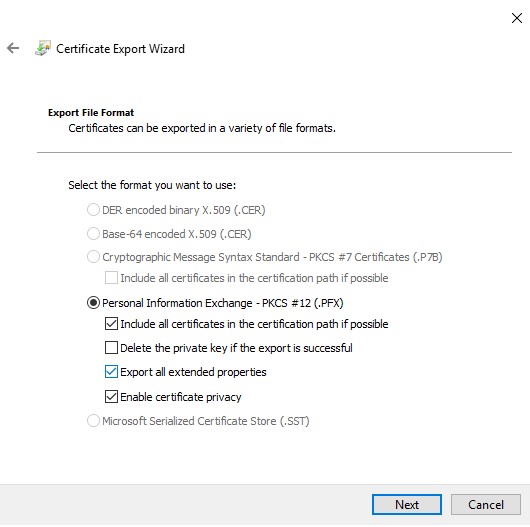This screenshot has height=527, width=530.
Task: Click the Certificate Export Wizard icon
Action: coord(43,48)
